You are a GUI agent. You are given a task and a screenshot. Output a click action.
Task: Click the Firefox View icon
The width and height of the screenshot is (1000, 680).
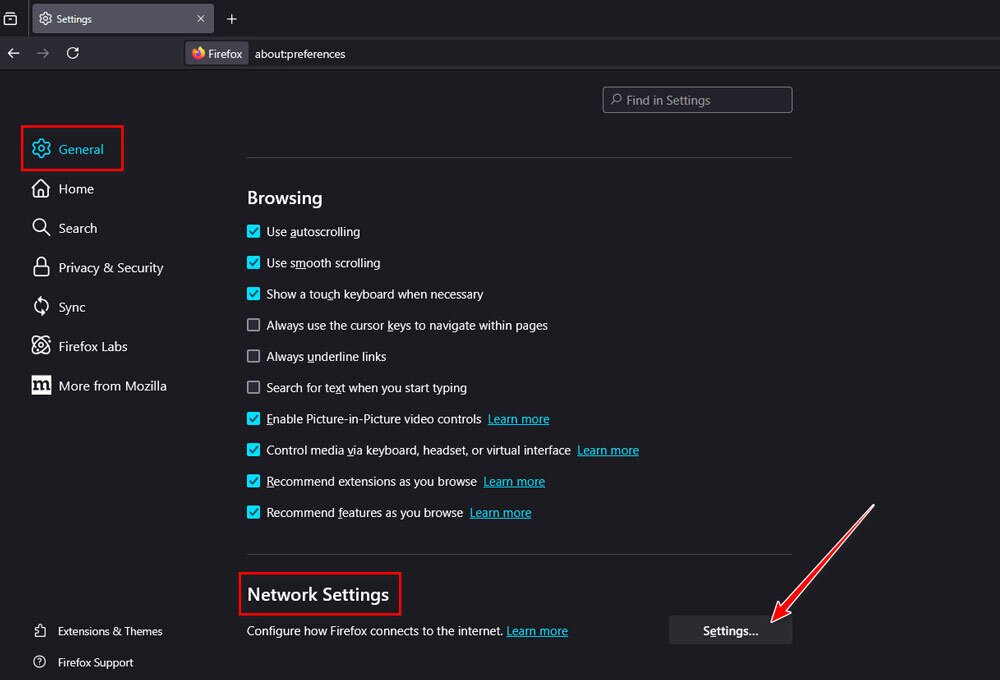click(10, 19)
